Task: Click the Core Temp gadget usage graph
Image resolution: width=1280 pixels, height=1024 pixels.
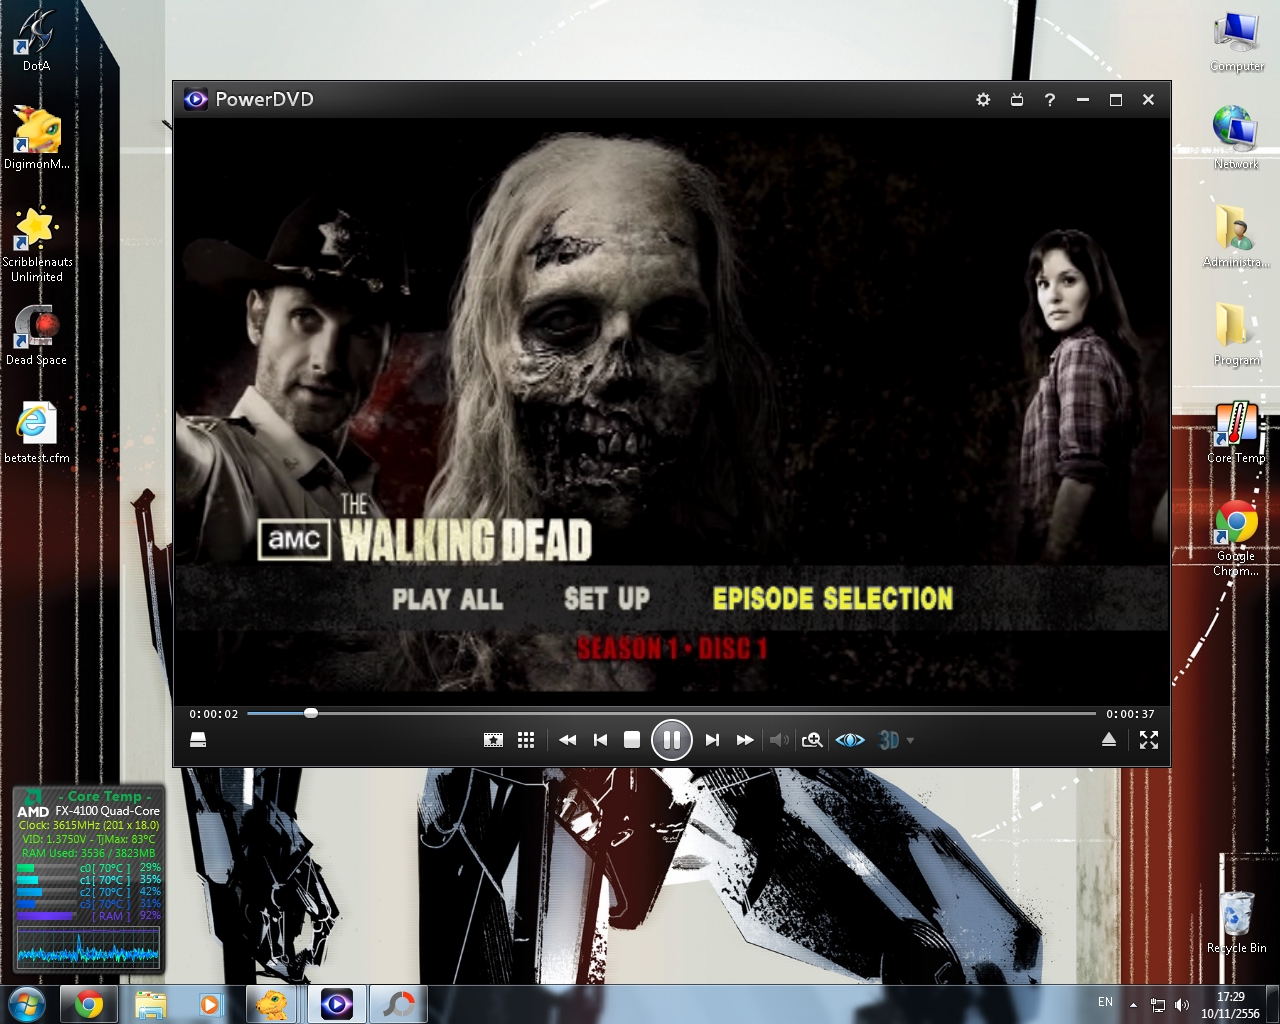Action: pos(88,946)
